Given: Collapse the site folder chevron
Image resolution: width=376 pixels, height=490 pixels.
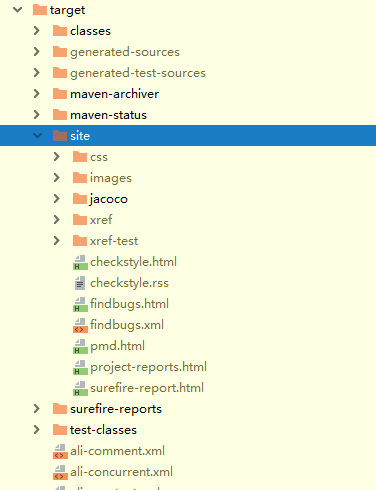Looking at the screenshot, I should point(37,136).
